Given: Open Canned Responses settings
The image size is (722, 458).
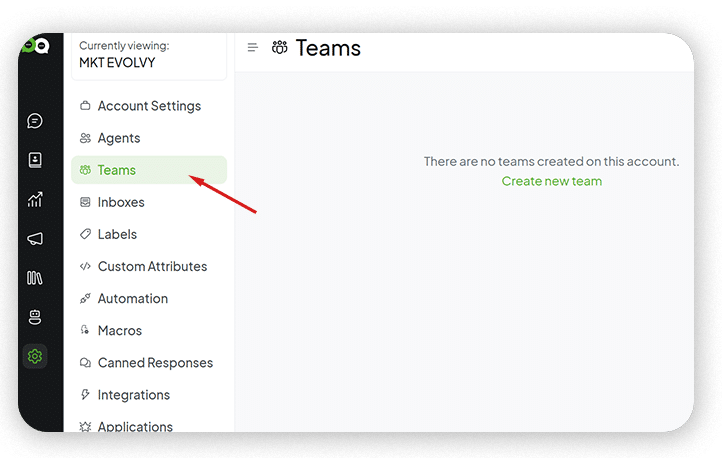Looking at the screenshot, I should point(154,362).
